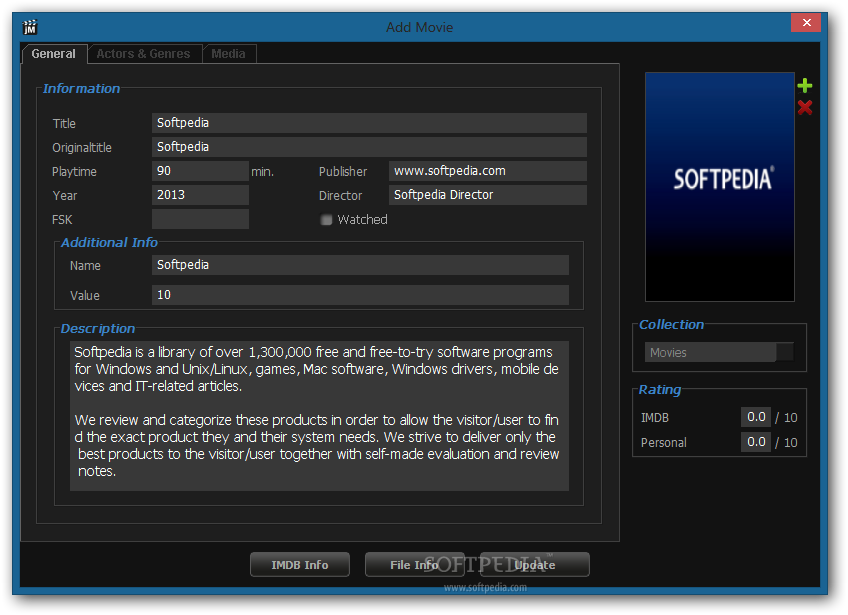Viewport: 848px width, 615px height.
Task: Click the IMDB Info button
Action: click(300, 565)
